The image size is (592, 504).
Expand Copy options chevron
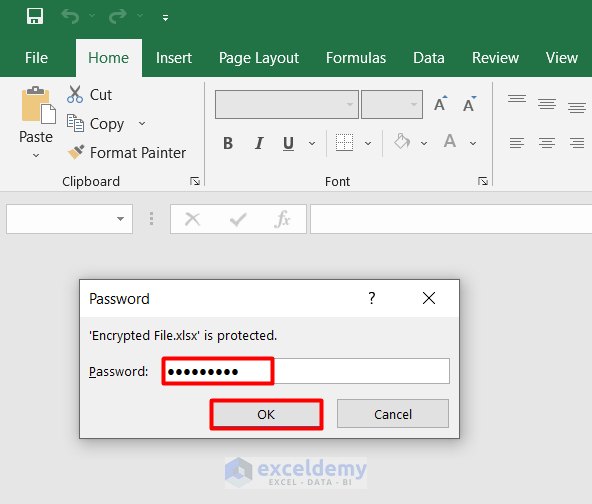pyautogui.click(x=142, y=123)
